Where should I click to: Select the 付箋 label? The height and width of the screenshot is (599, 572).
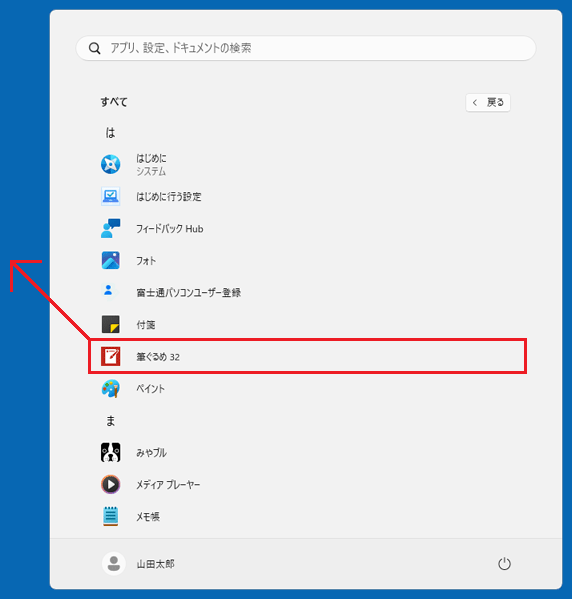(x=146, y=325)
